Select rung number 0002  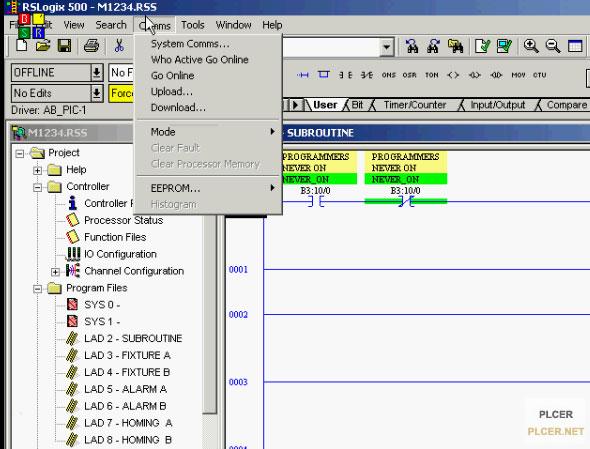238,314
